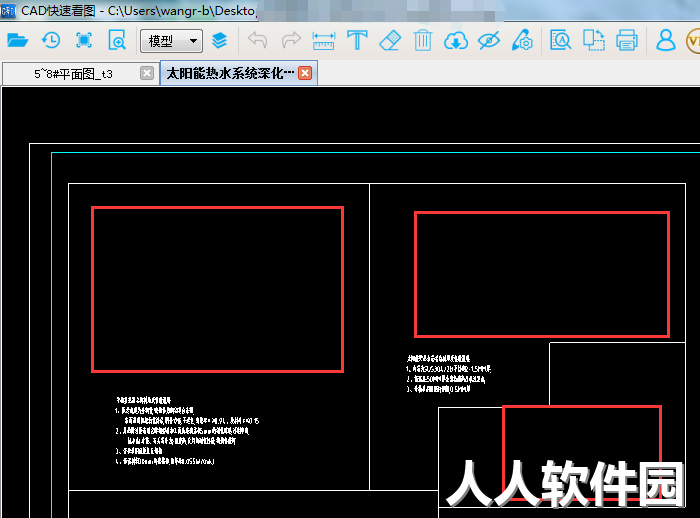Click the print icon

coord(627,41)
